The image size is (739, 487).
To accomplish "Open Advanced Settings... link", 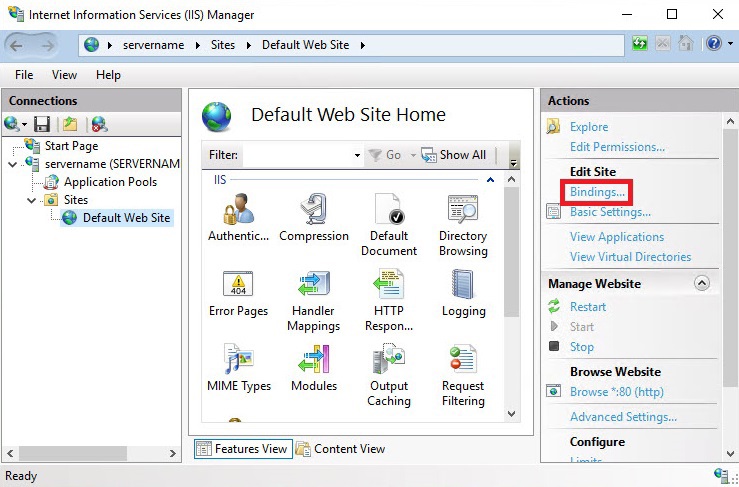I will click(624, 417).
